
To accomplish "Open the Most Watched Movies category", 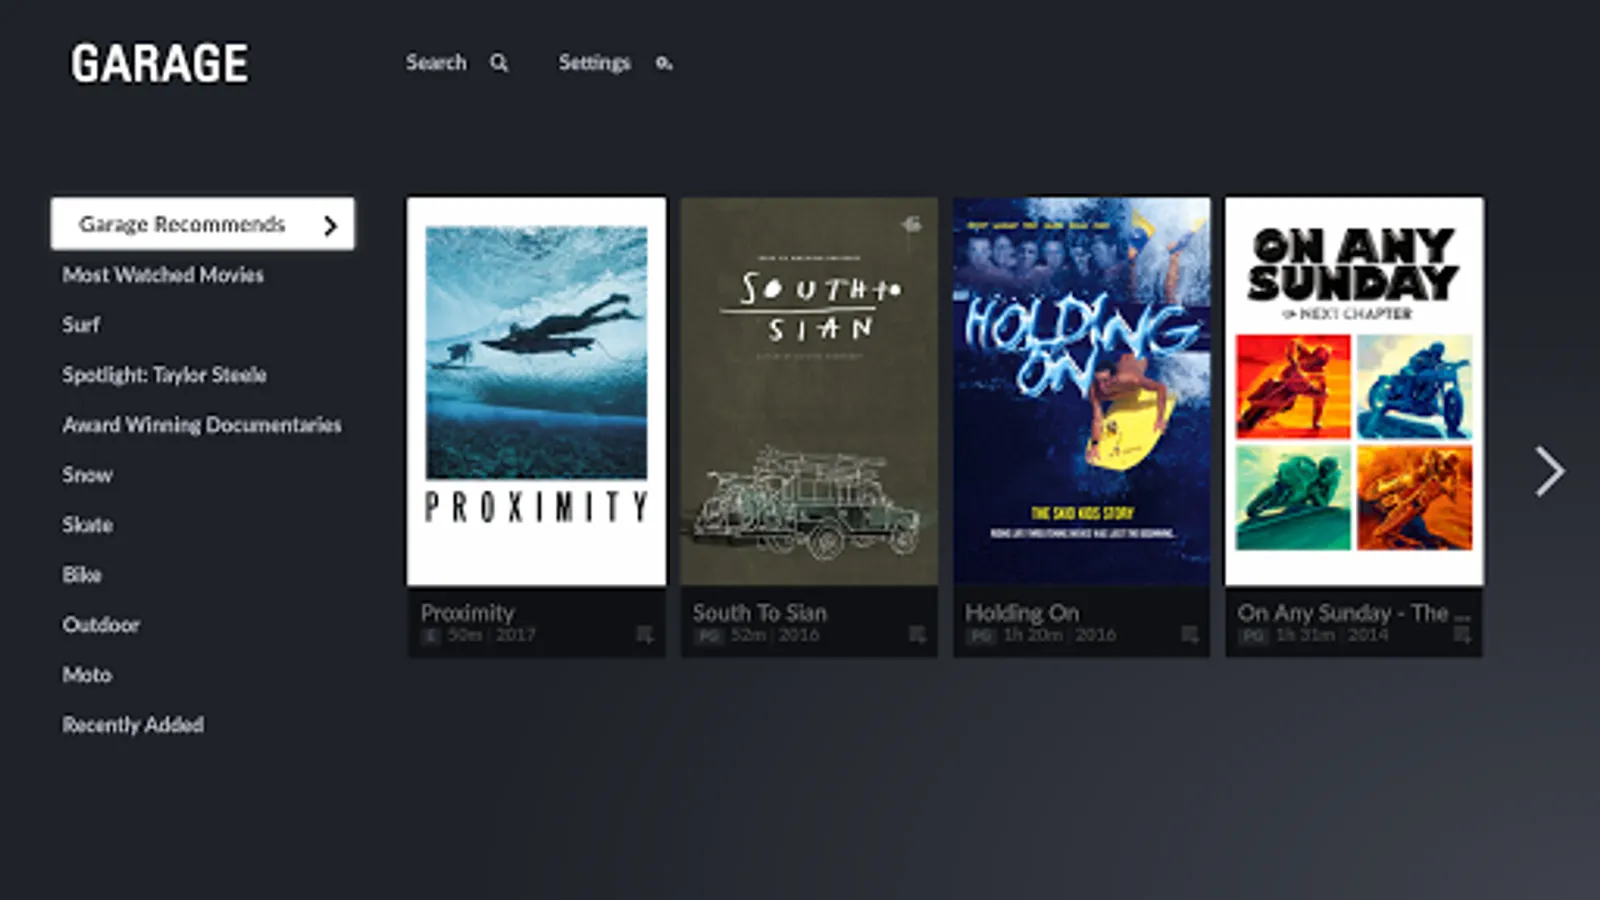I will pyautogui.click(x=163, y=275).
